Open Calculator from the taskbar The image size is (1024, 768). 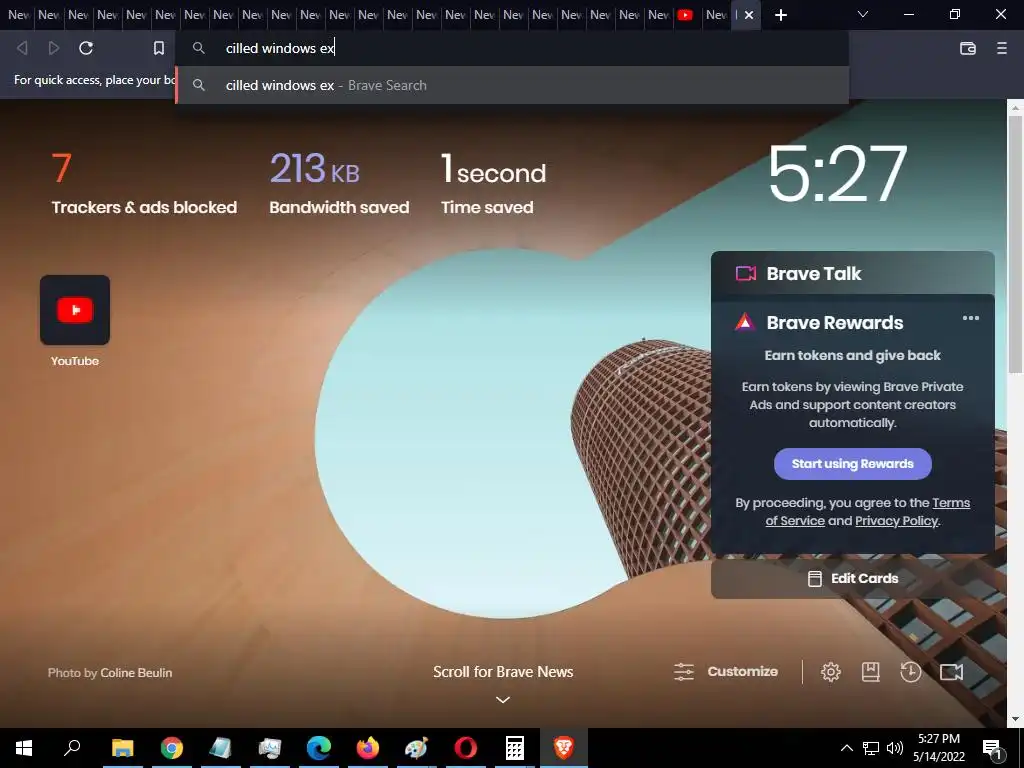click(515, 748)
